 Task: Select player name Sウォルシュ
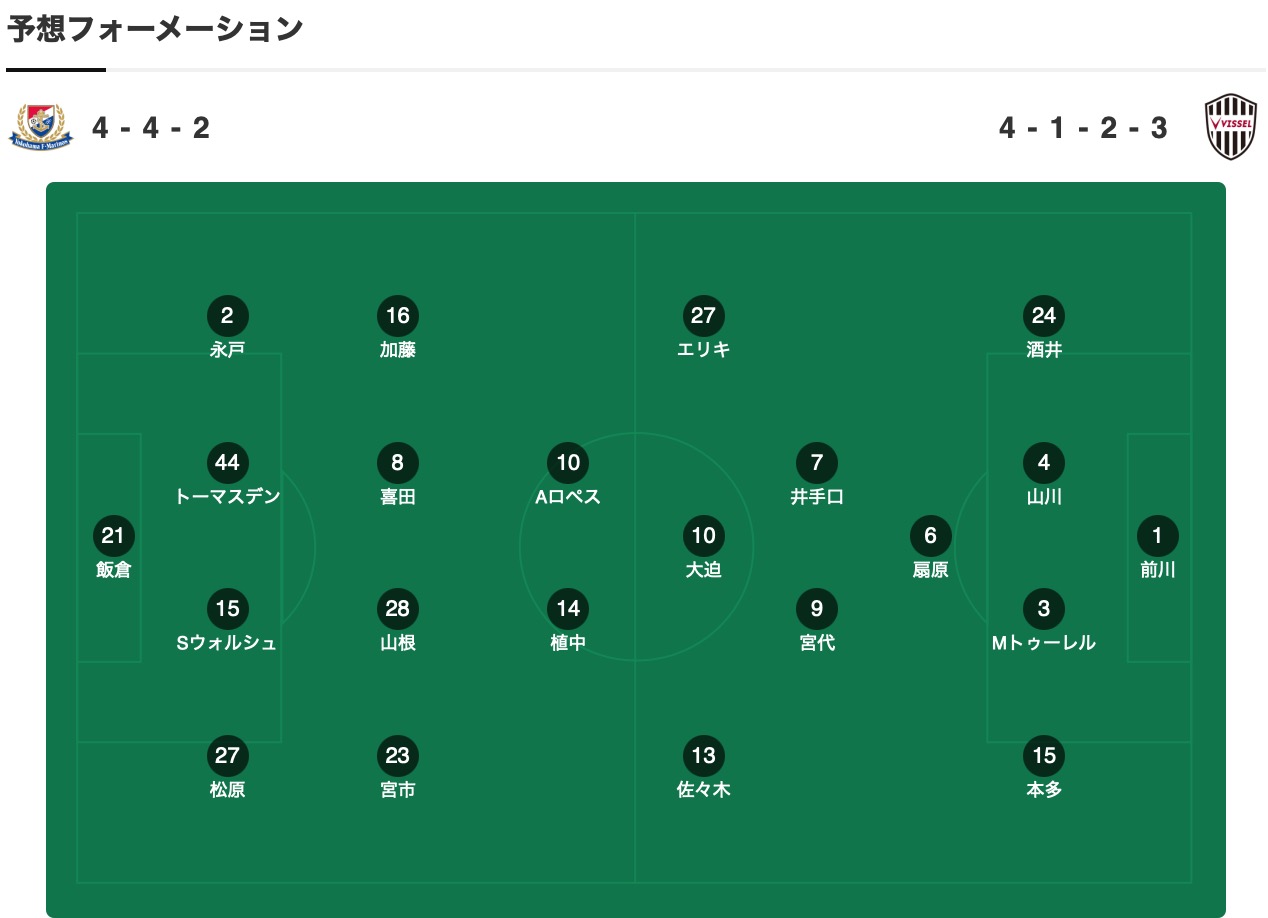coord(227,643)
